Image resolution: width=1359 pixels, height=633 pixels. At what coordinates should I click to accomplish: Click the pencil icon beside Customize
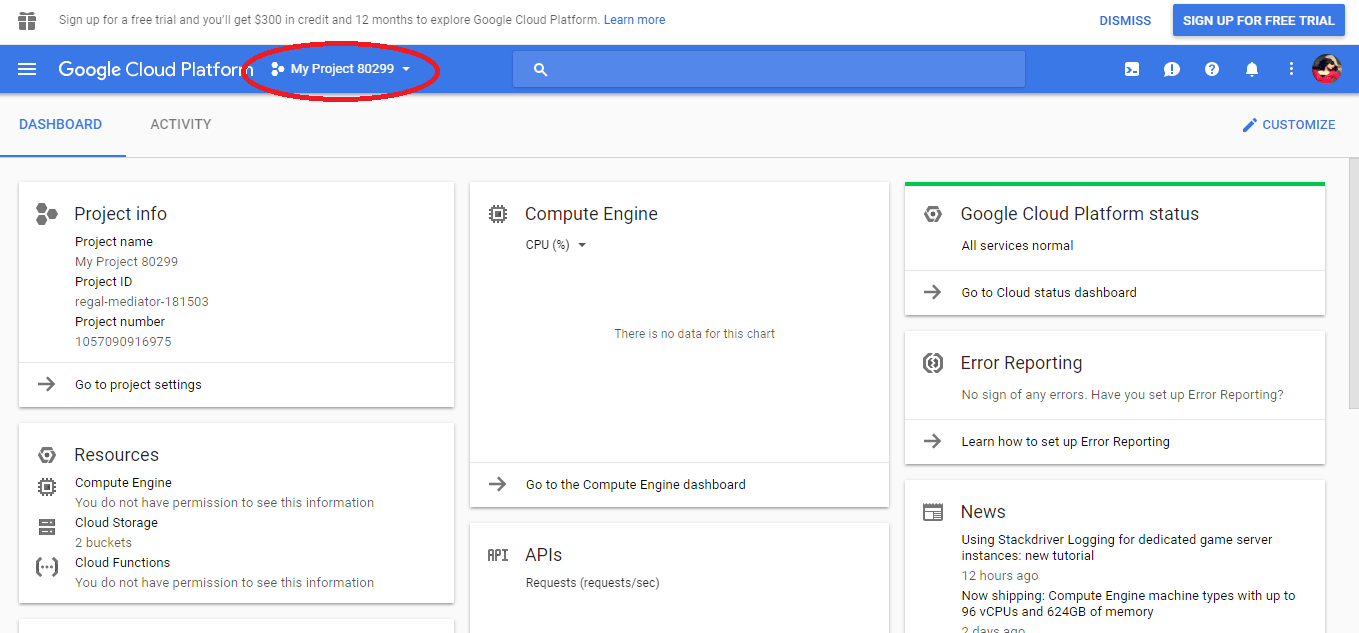[1249, 125]
